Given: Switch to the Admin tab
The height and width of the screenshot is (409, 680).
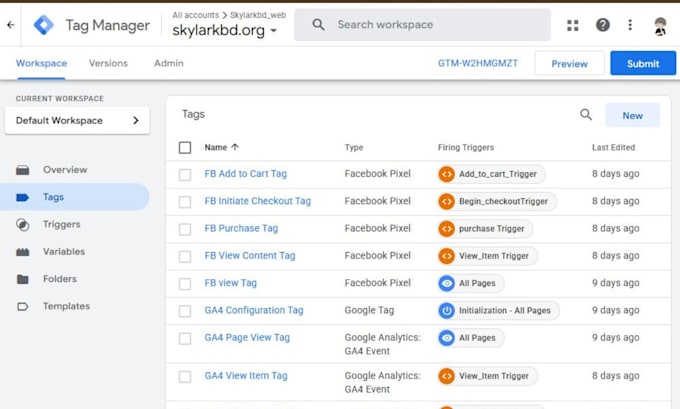Looking at the screenshot, I should point(169,63).
